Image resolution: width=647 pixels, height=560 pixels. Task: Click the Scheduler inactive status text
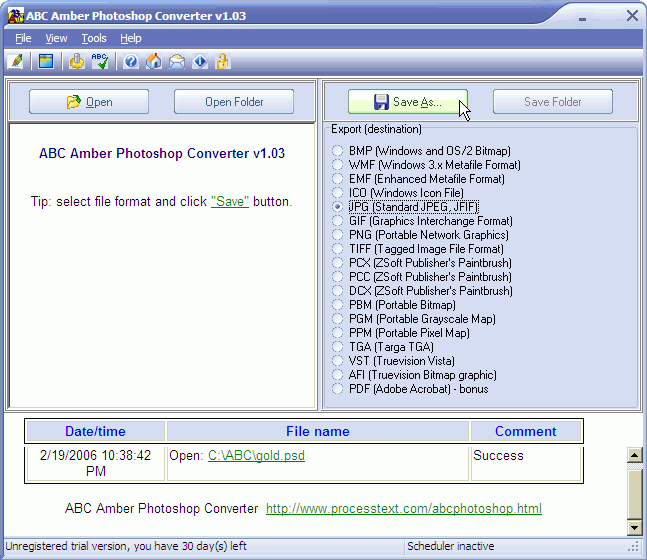click(x=451, y=546)
